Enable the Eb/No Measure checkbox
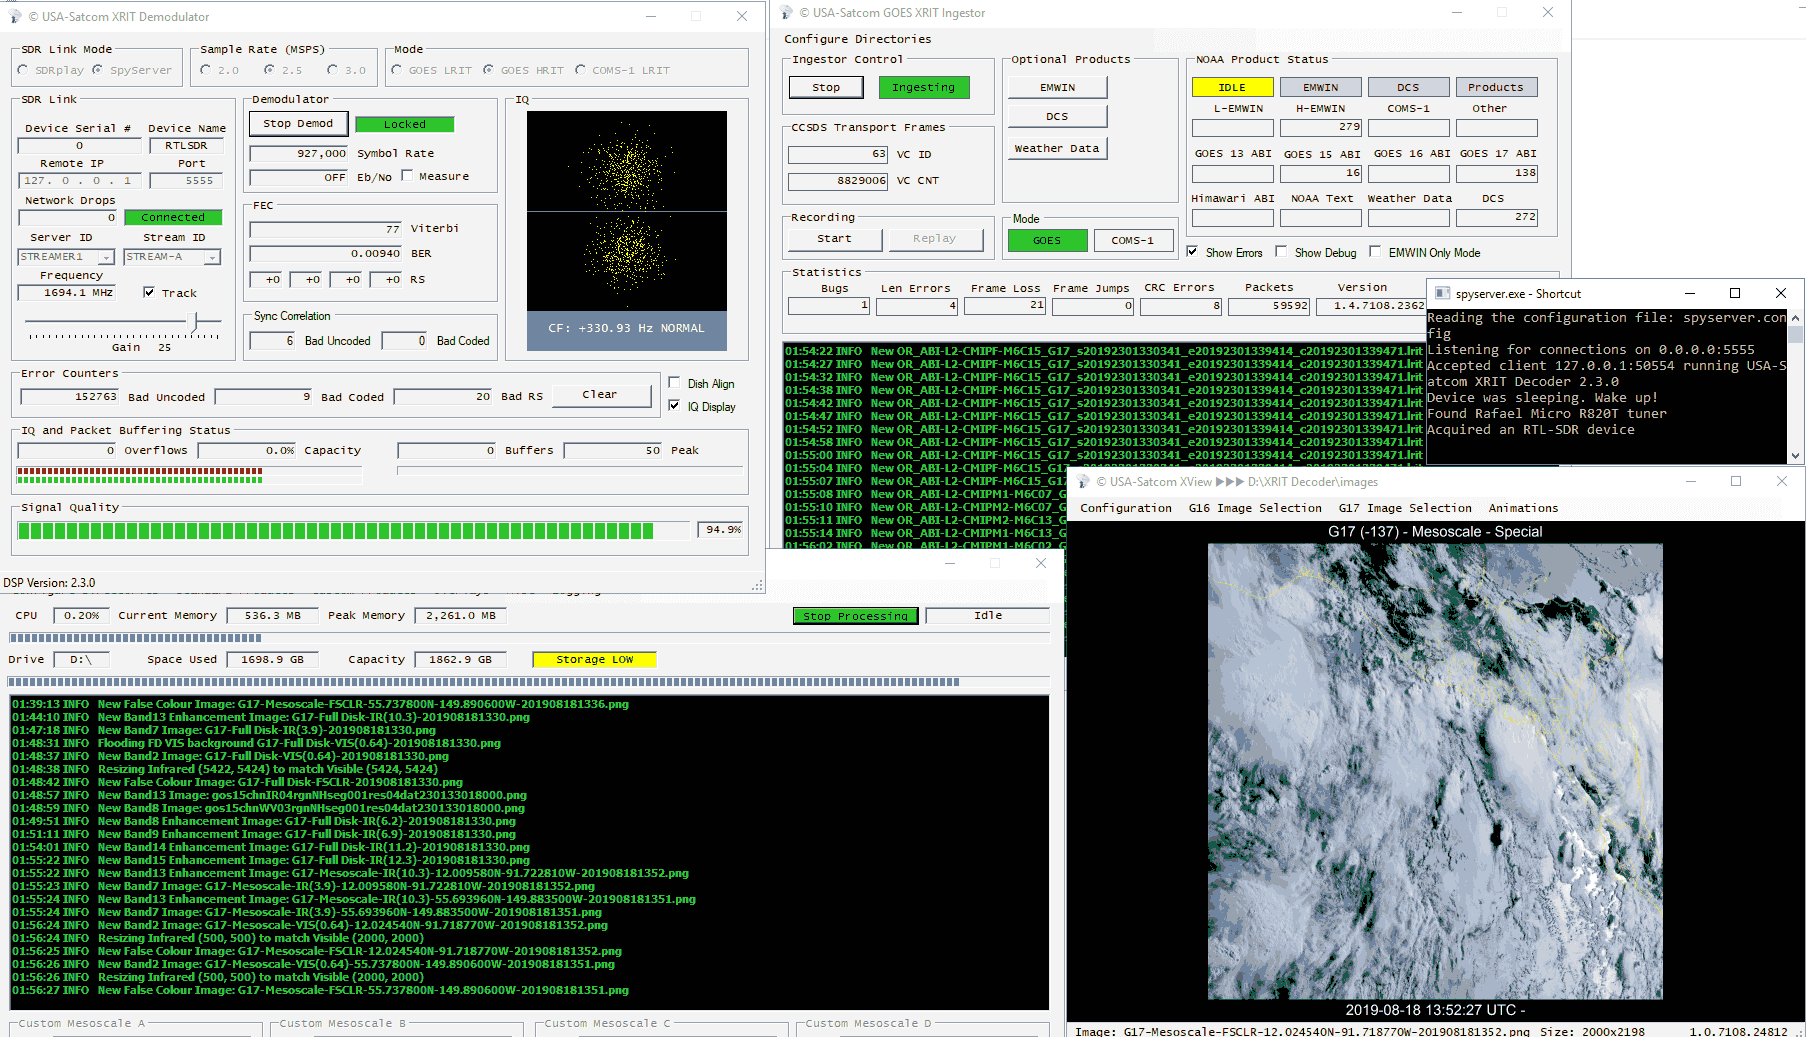Viewport: 1806px width, 1037px height. [407, 175]
